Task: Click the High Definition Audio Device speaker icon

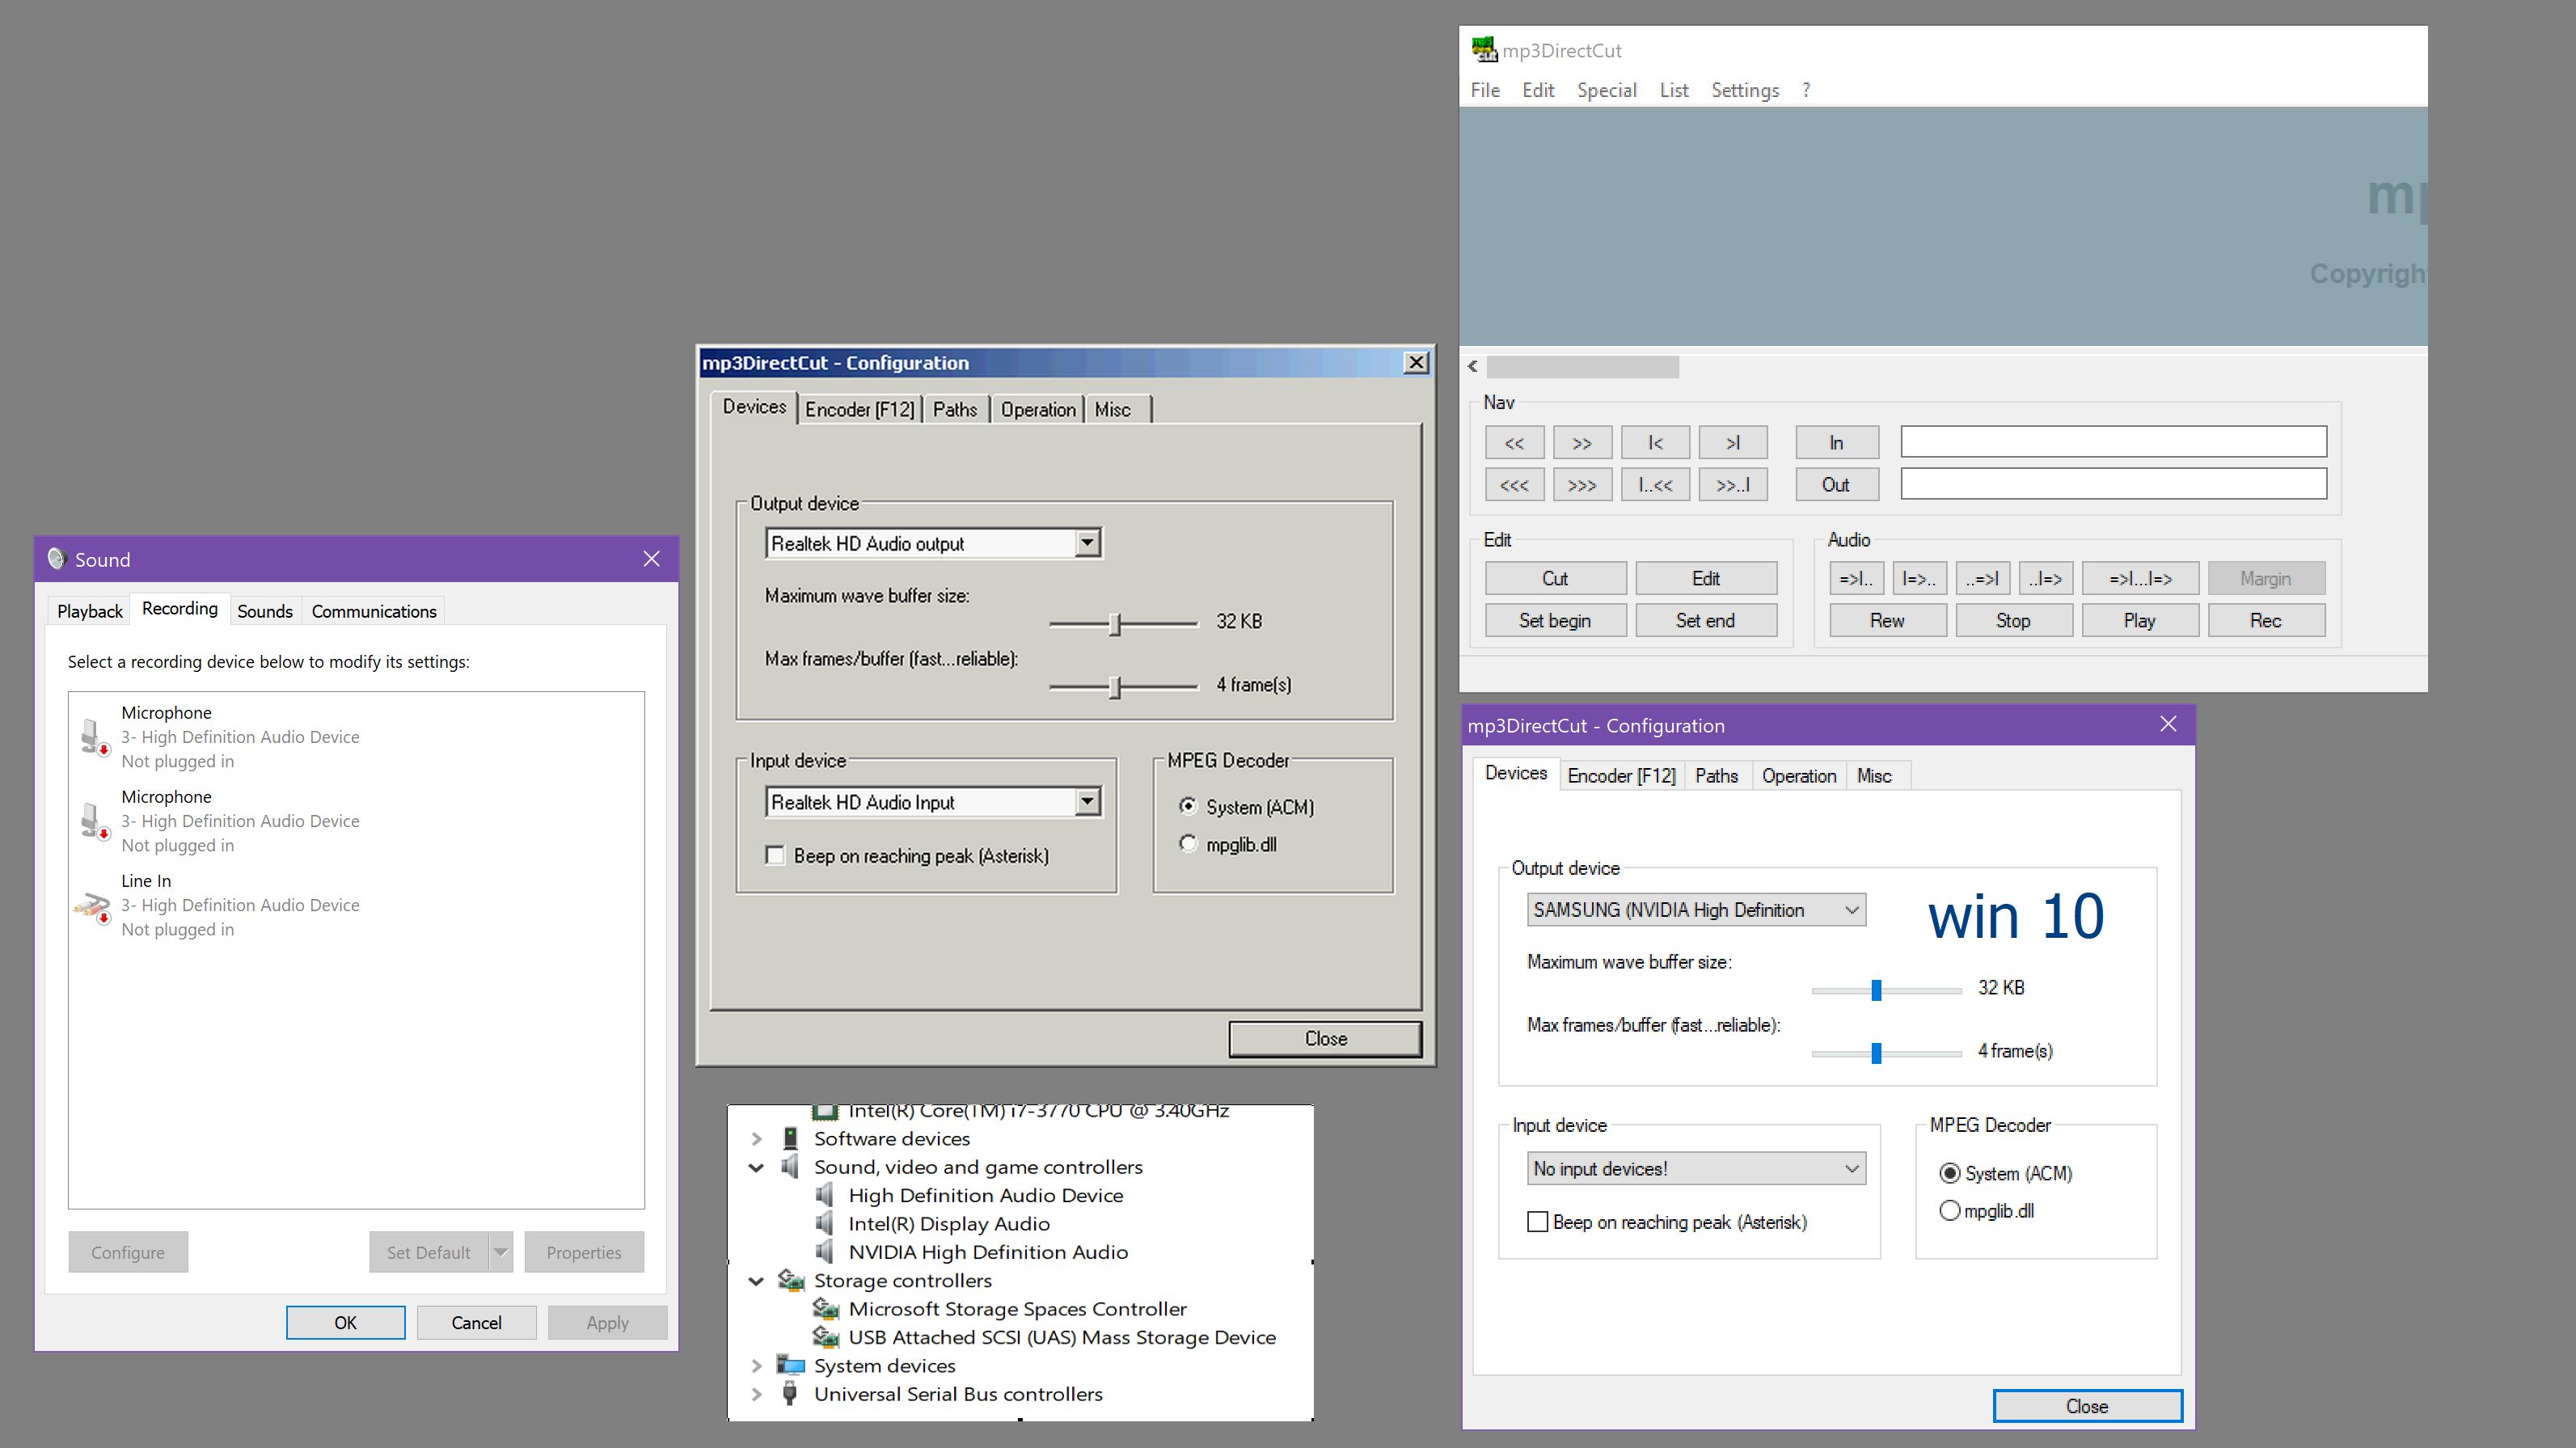Action: point(824,1195)
